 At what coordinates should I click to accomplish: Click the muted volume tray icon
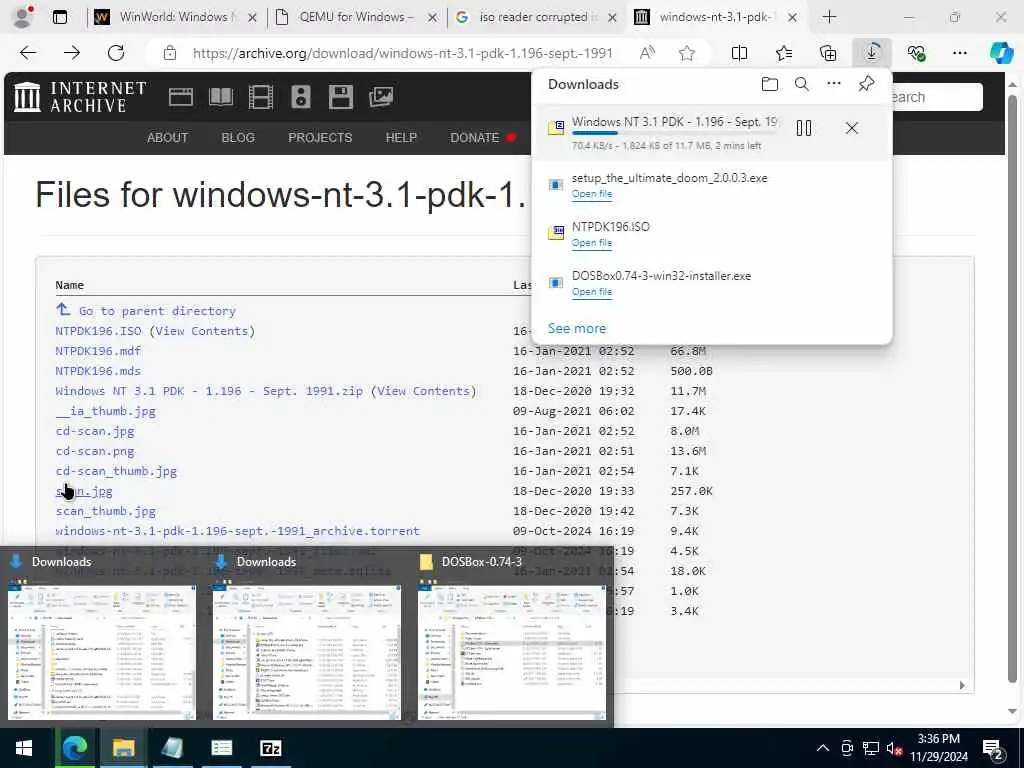pos(894,748)
